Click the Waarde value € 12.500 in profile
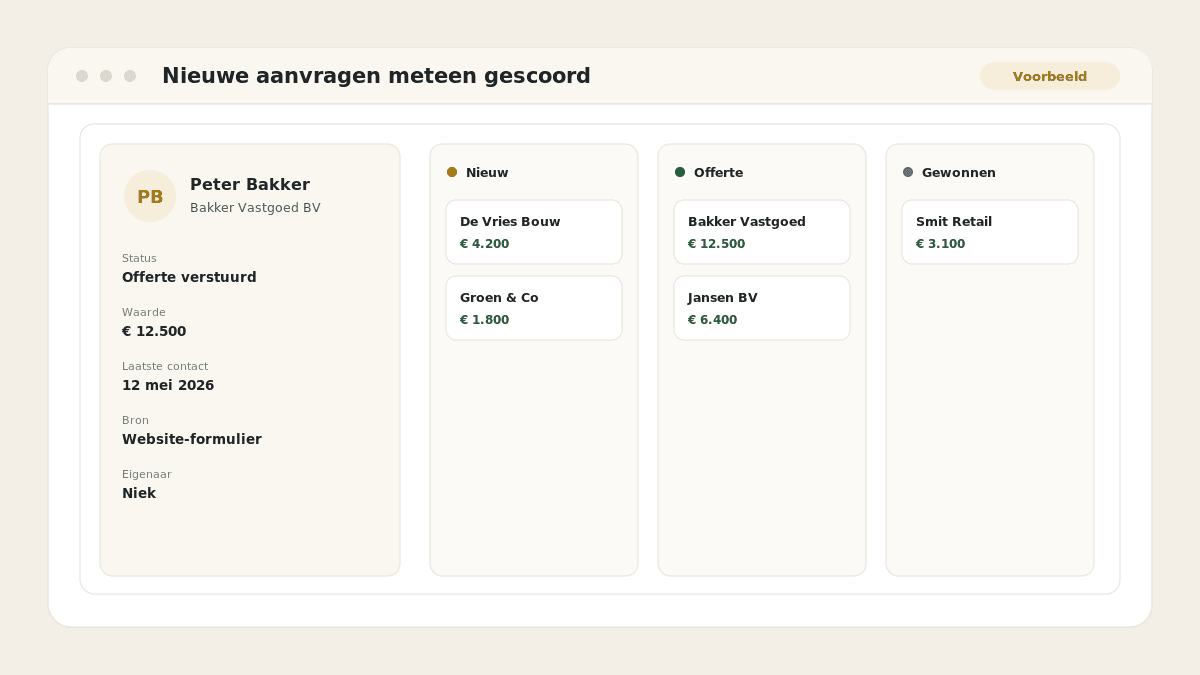Image resolution: width=1200 pixels, height=675 pixels. [154, 331]
